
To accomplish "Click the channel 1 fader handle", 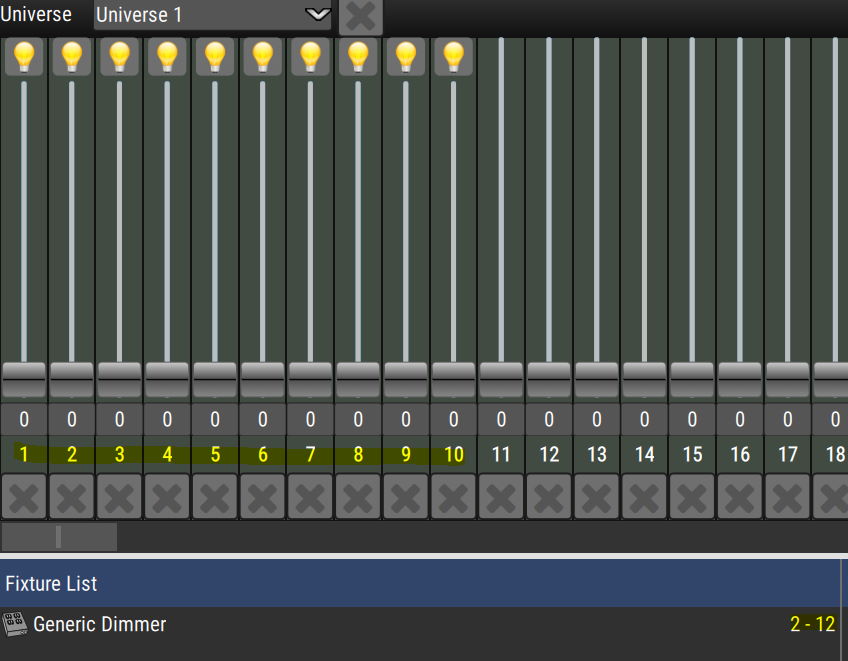I will tap(24, 380).
